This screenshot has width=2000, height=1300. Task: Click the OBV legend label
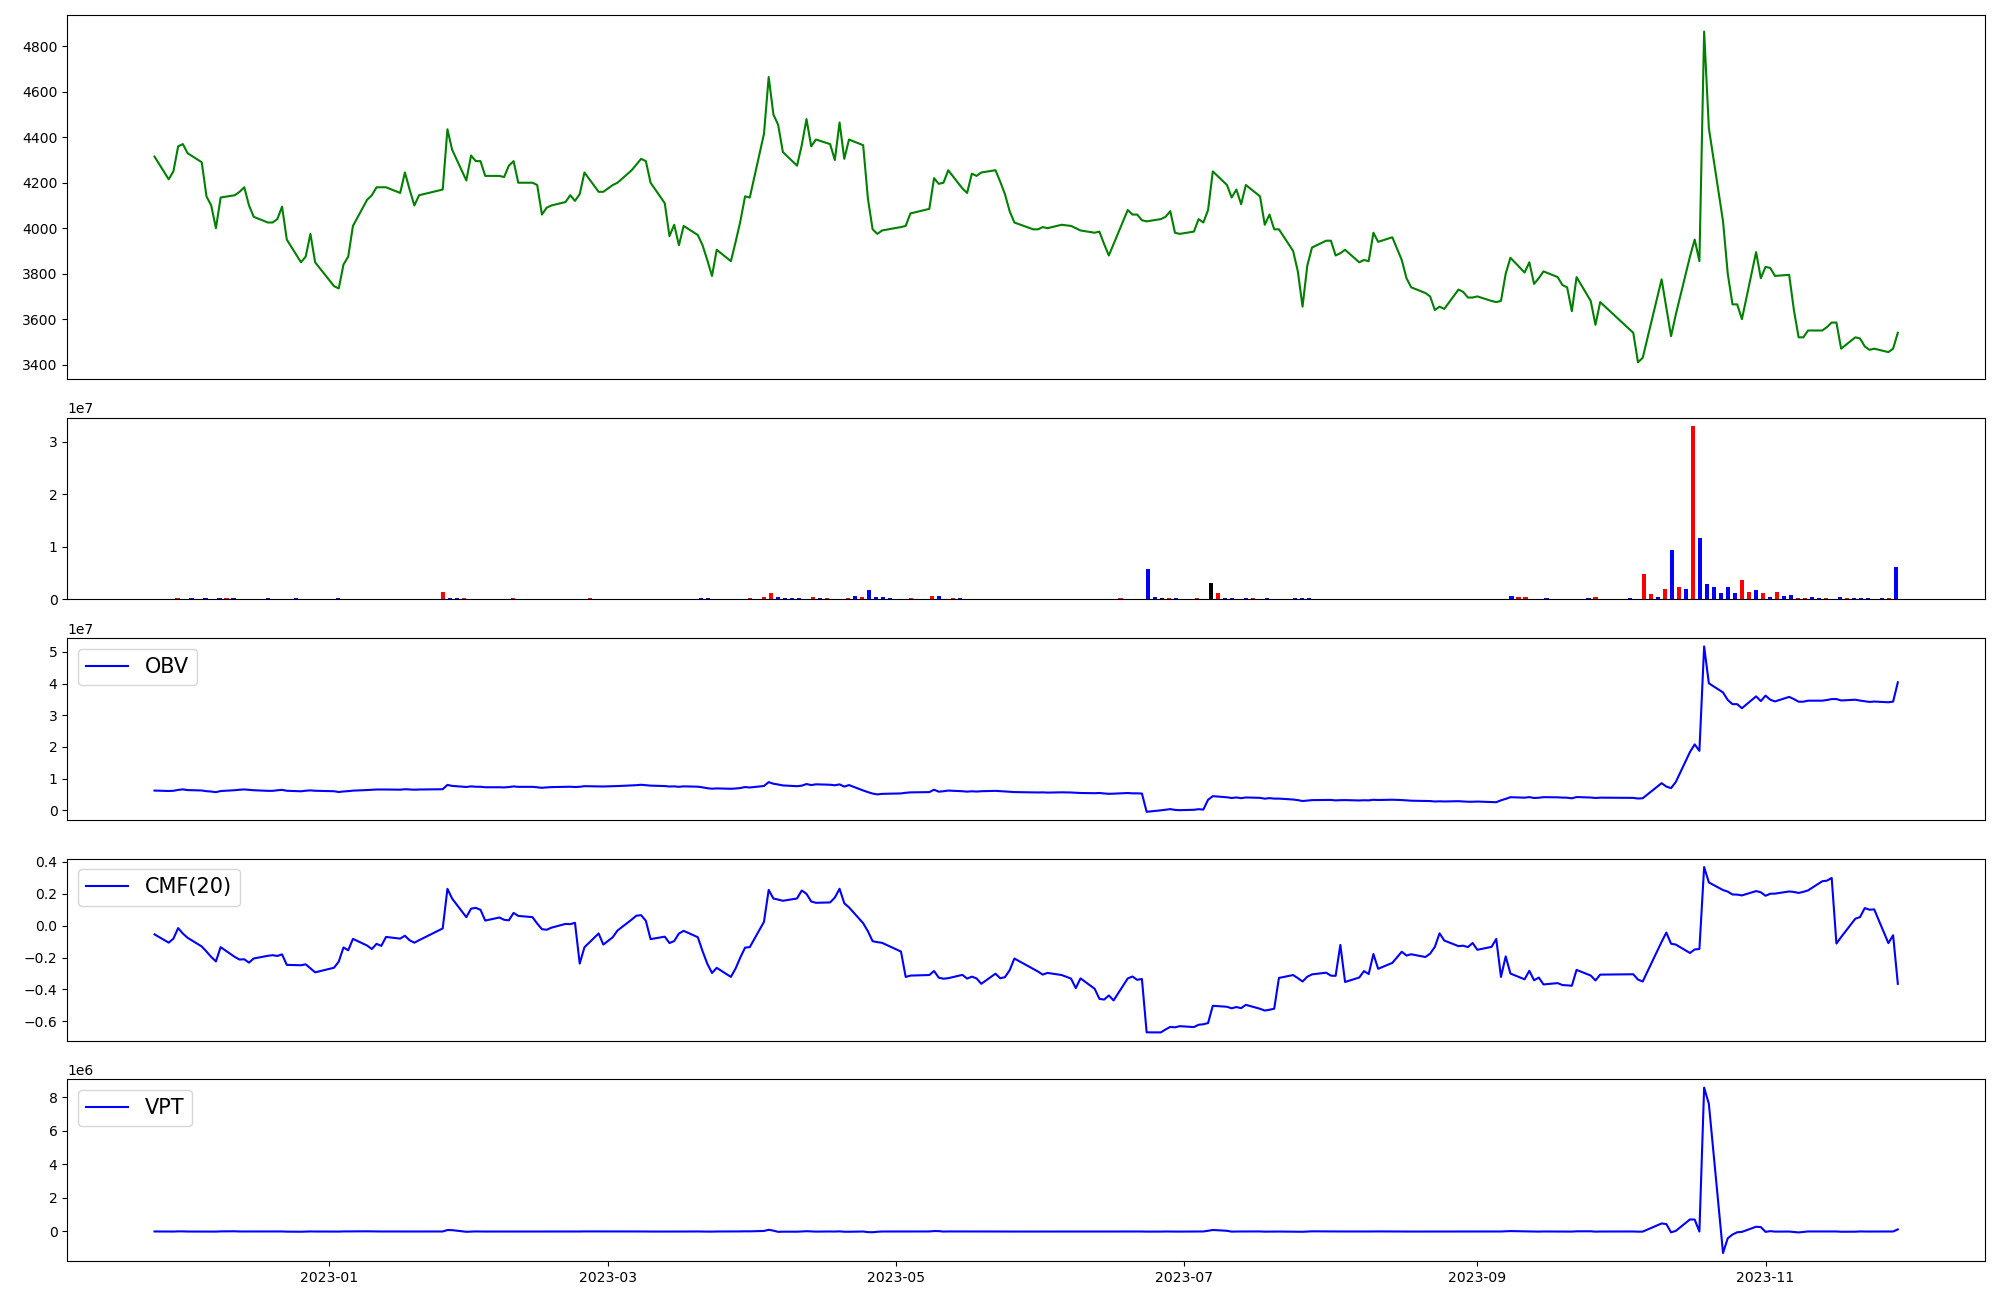166,666
